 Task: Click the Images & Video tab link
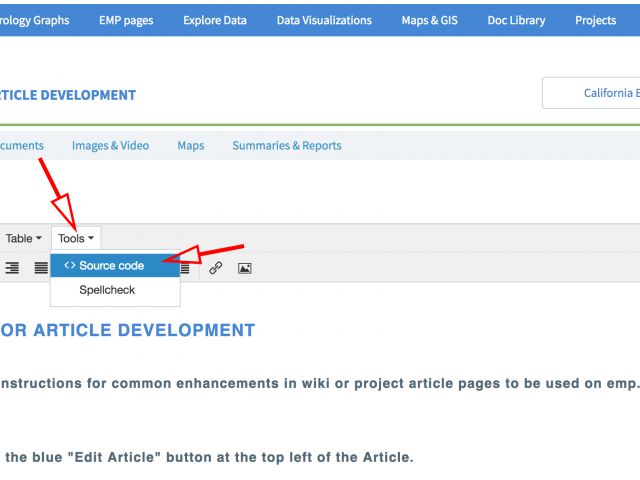110,146
